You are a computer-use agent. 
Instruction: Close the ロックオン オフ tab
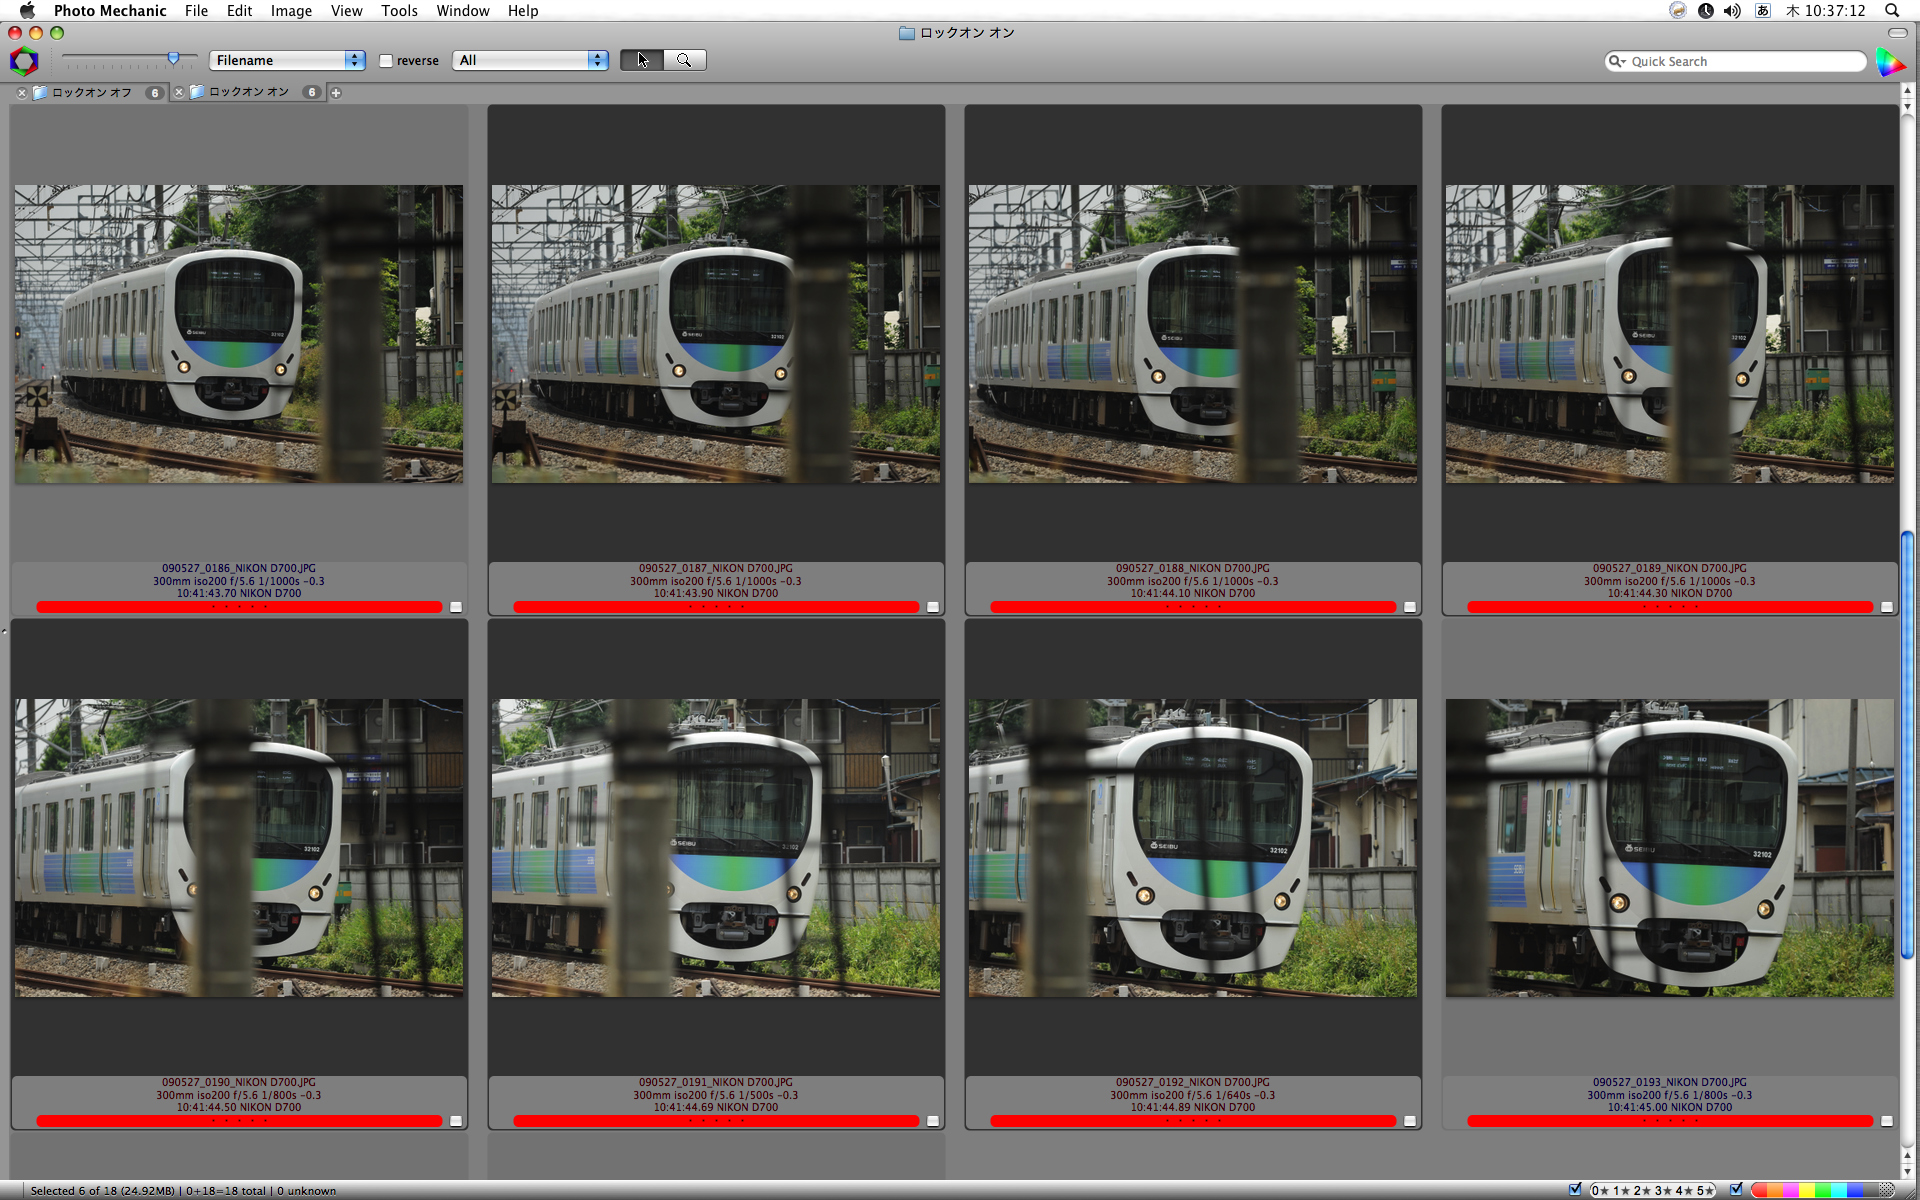22,93
